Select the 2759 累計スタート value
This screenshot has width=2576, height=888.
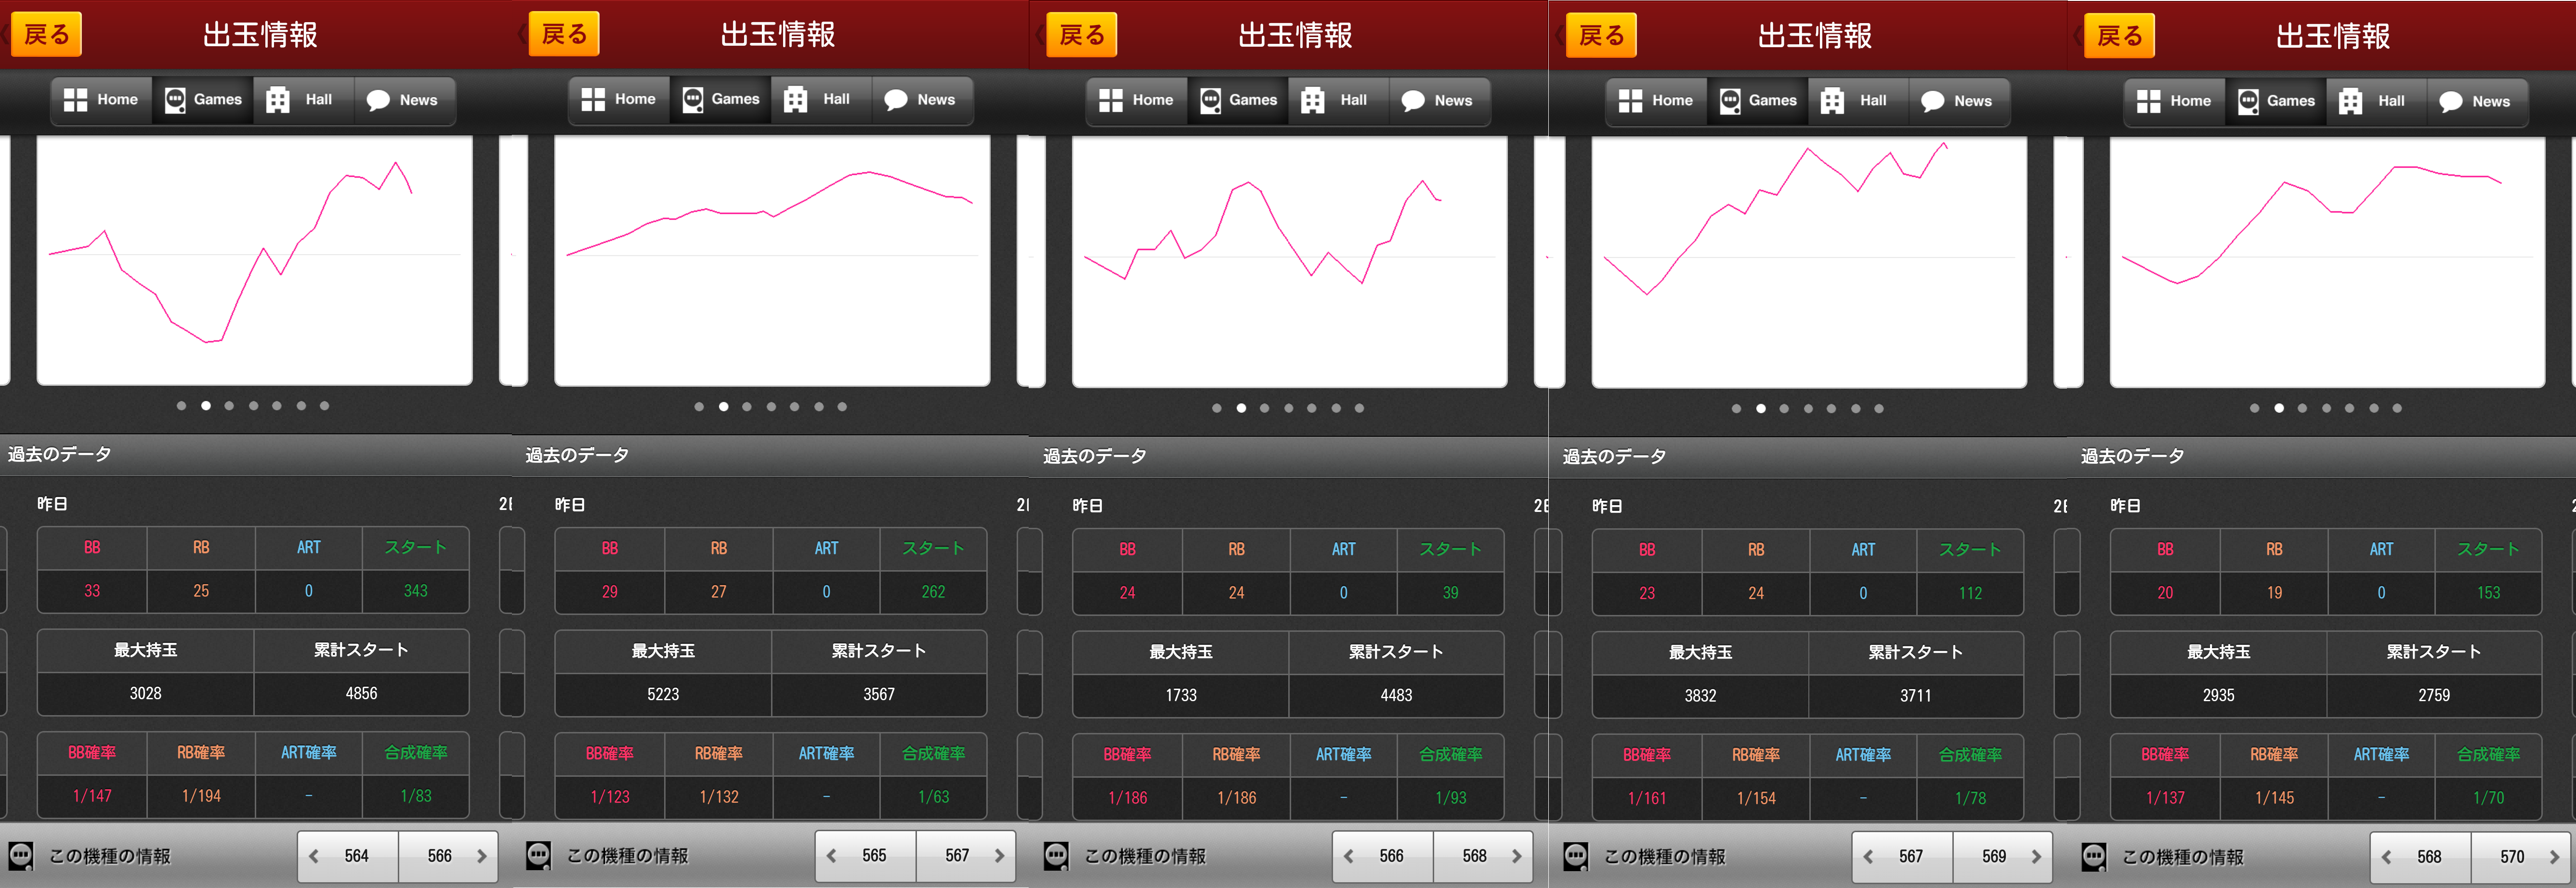pyautogui.click(x=2434, y=696)
